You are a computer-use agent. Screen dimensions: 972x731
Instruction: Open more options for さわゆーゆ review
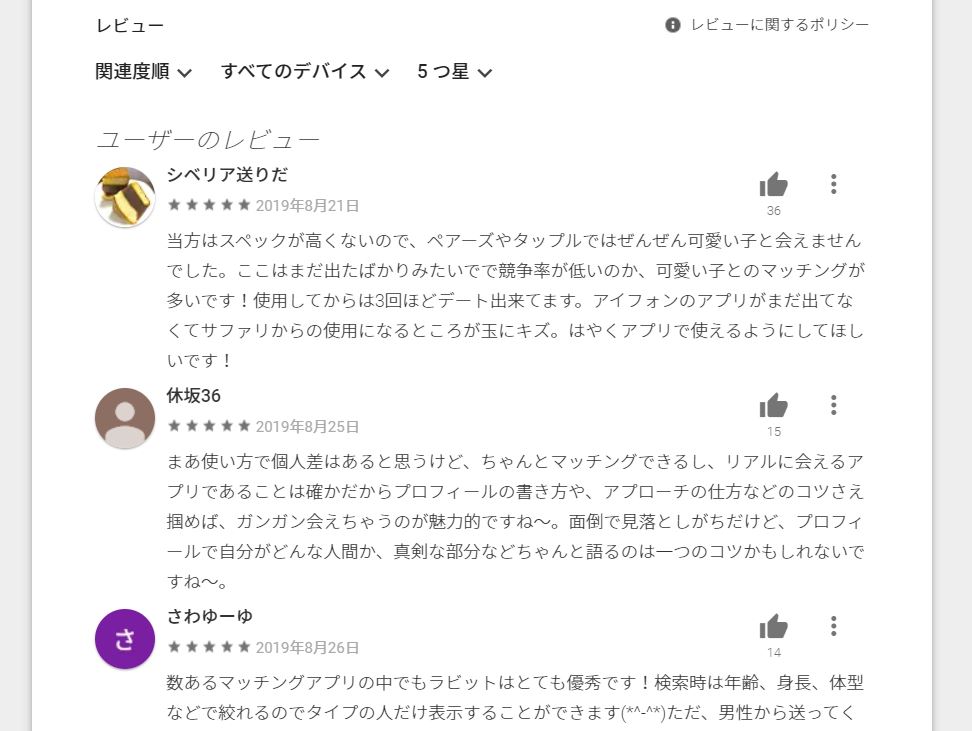(834, 626)
